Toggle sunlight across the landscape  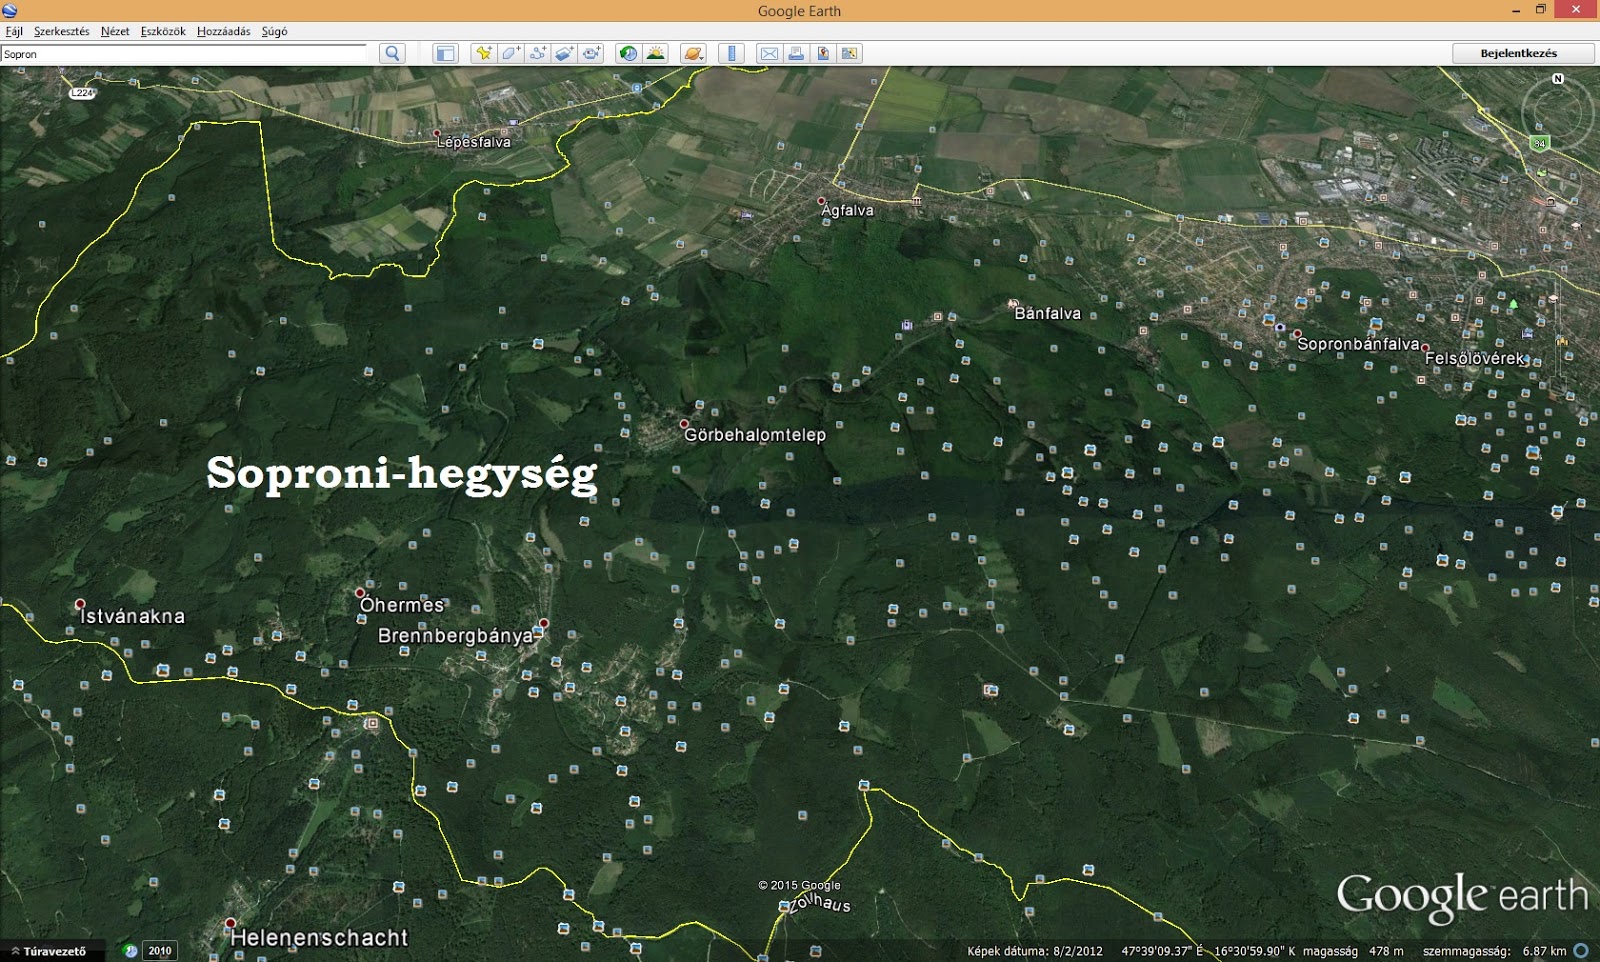tap(656, 54)
